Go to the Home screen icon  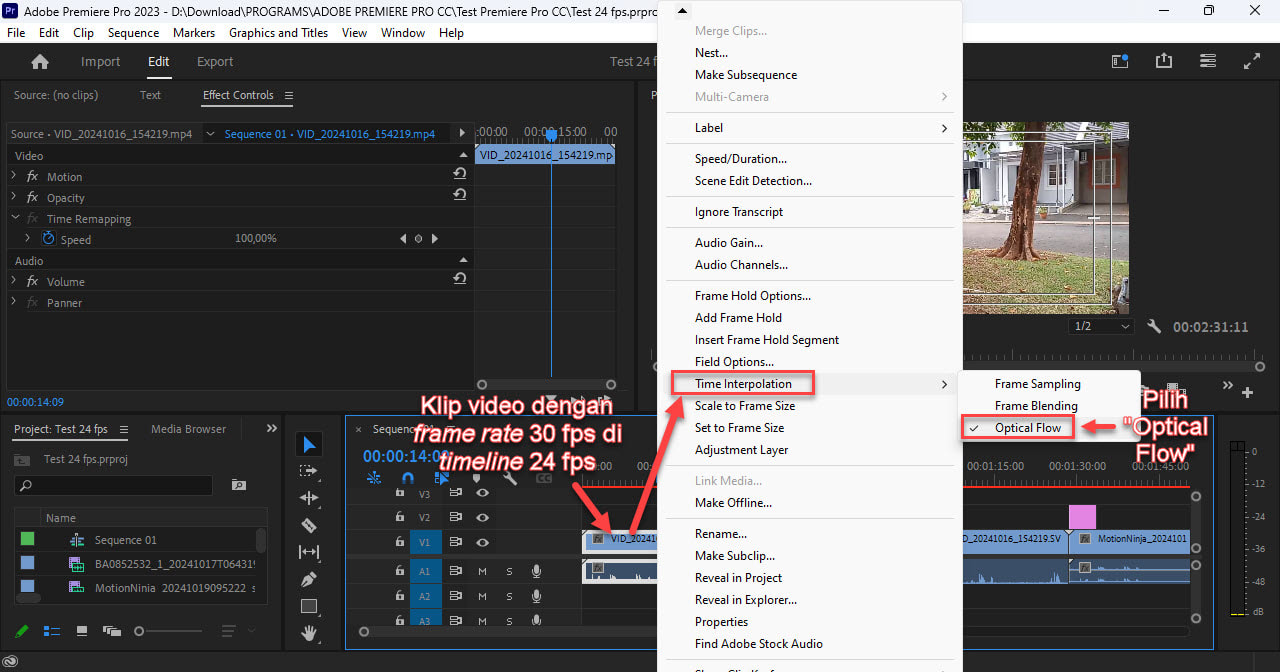[x=40, y=62]
